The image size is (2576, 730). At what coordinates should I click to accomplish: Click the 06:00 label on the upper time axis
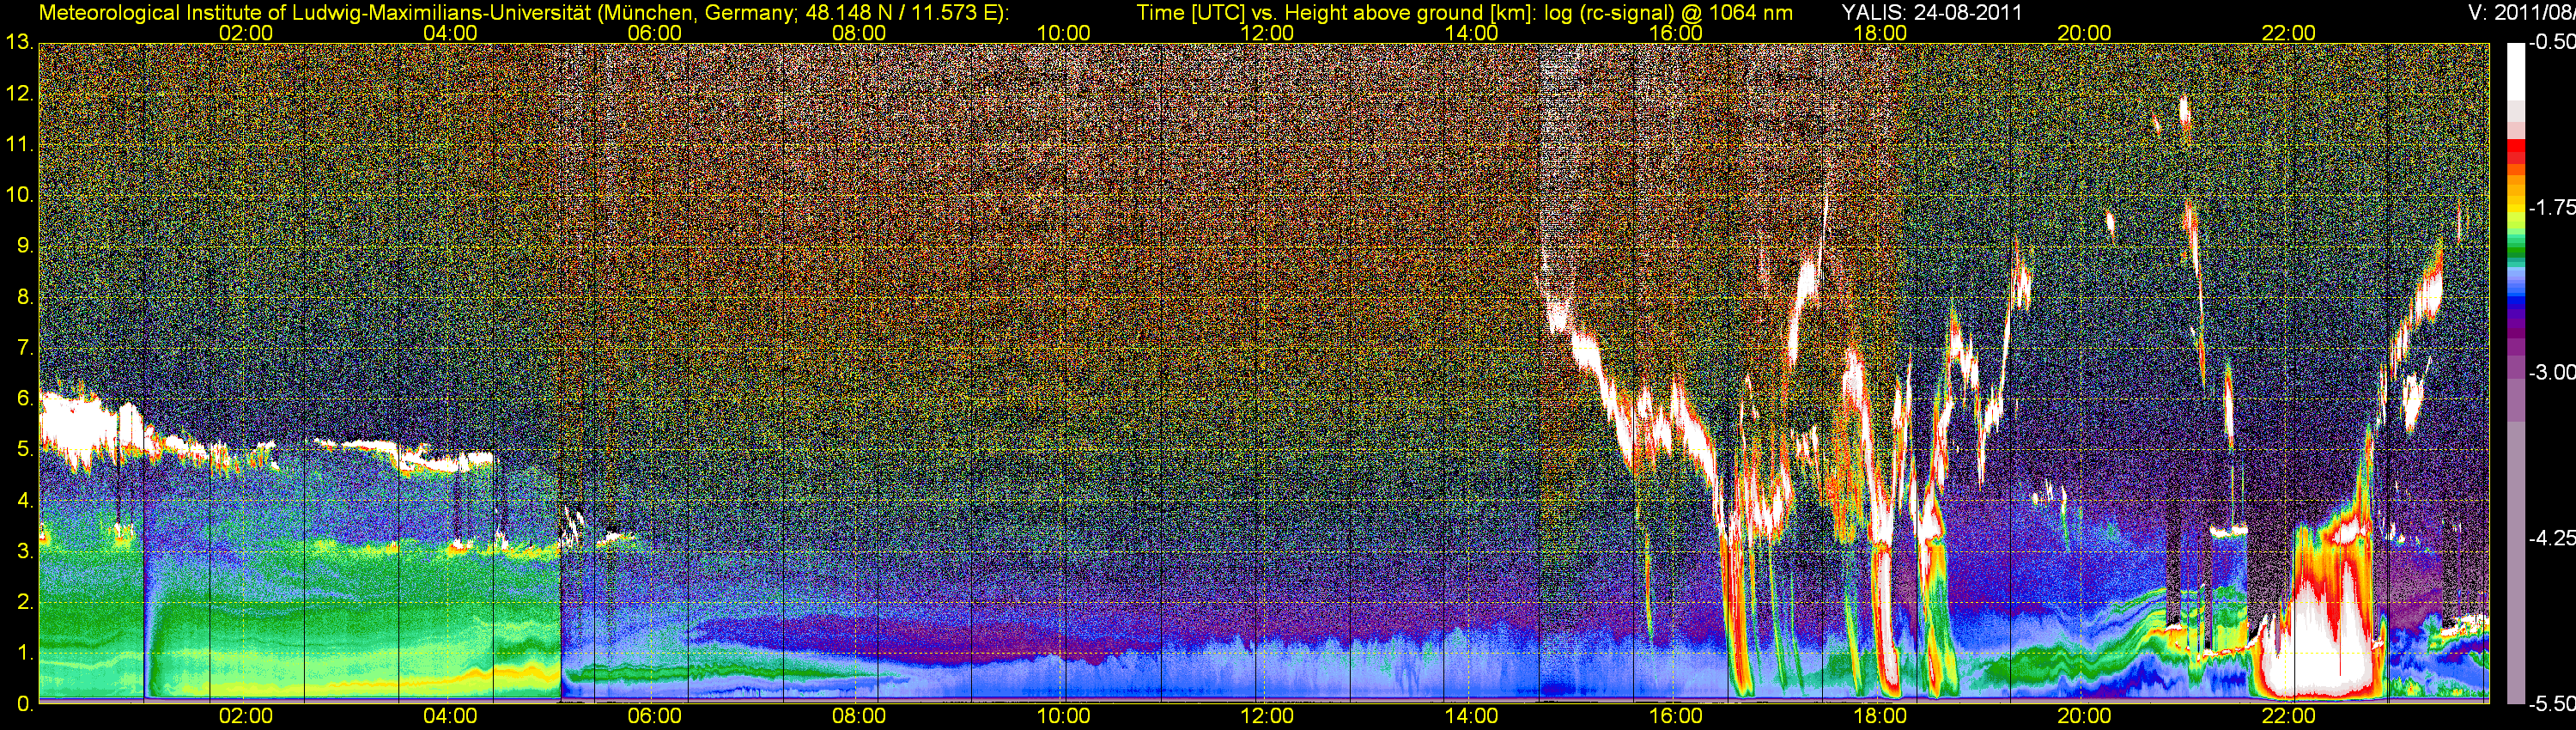(654, 33)
